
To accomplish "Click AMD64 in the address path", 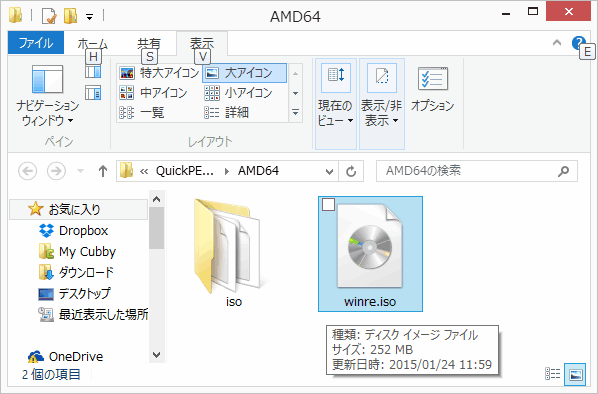I will [258, 170].
